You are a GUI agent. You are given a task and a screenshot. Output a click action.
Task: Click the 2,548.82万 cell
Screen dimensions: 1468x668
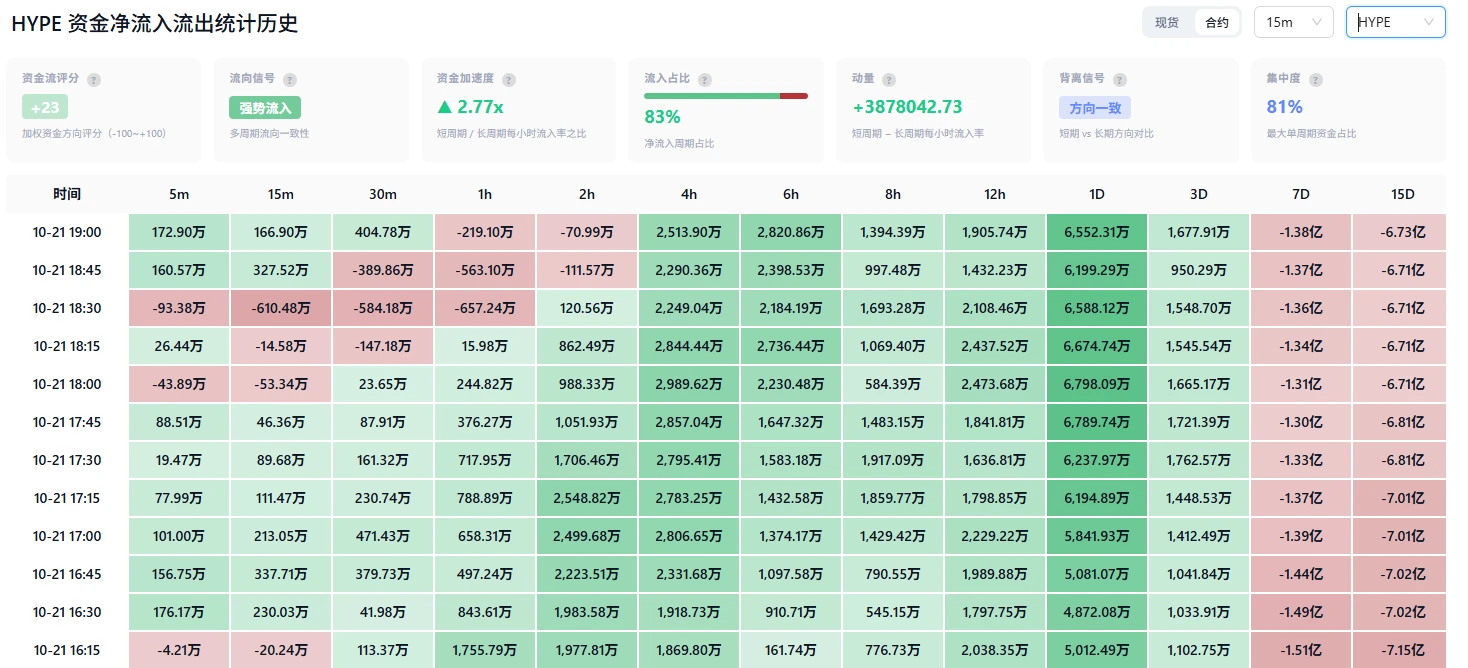(x=587, y=498)
